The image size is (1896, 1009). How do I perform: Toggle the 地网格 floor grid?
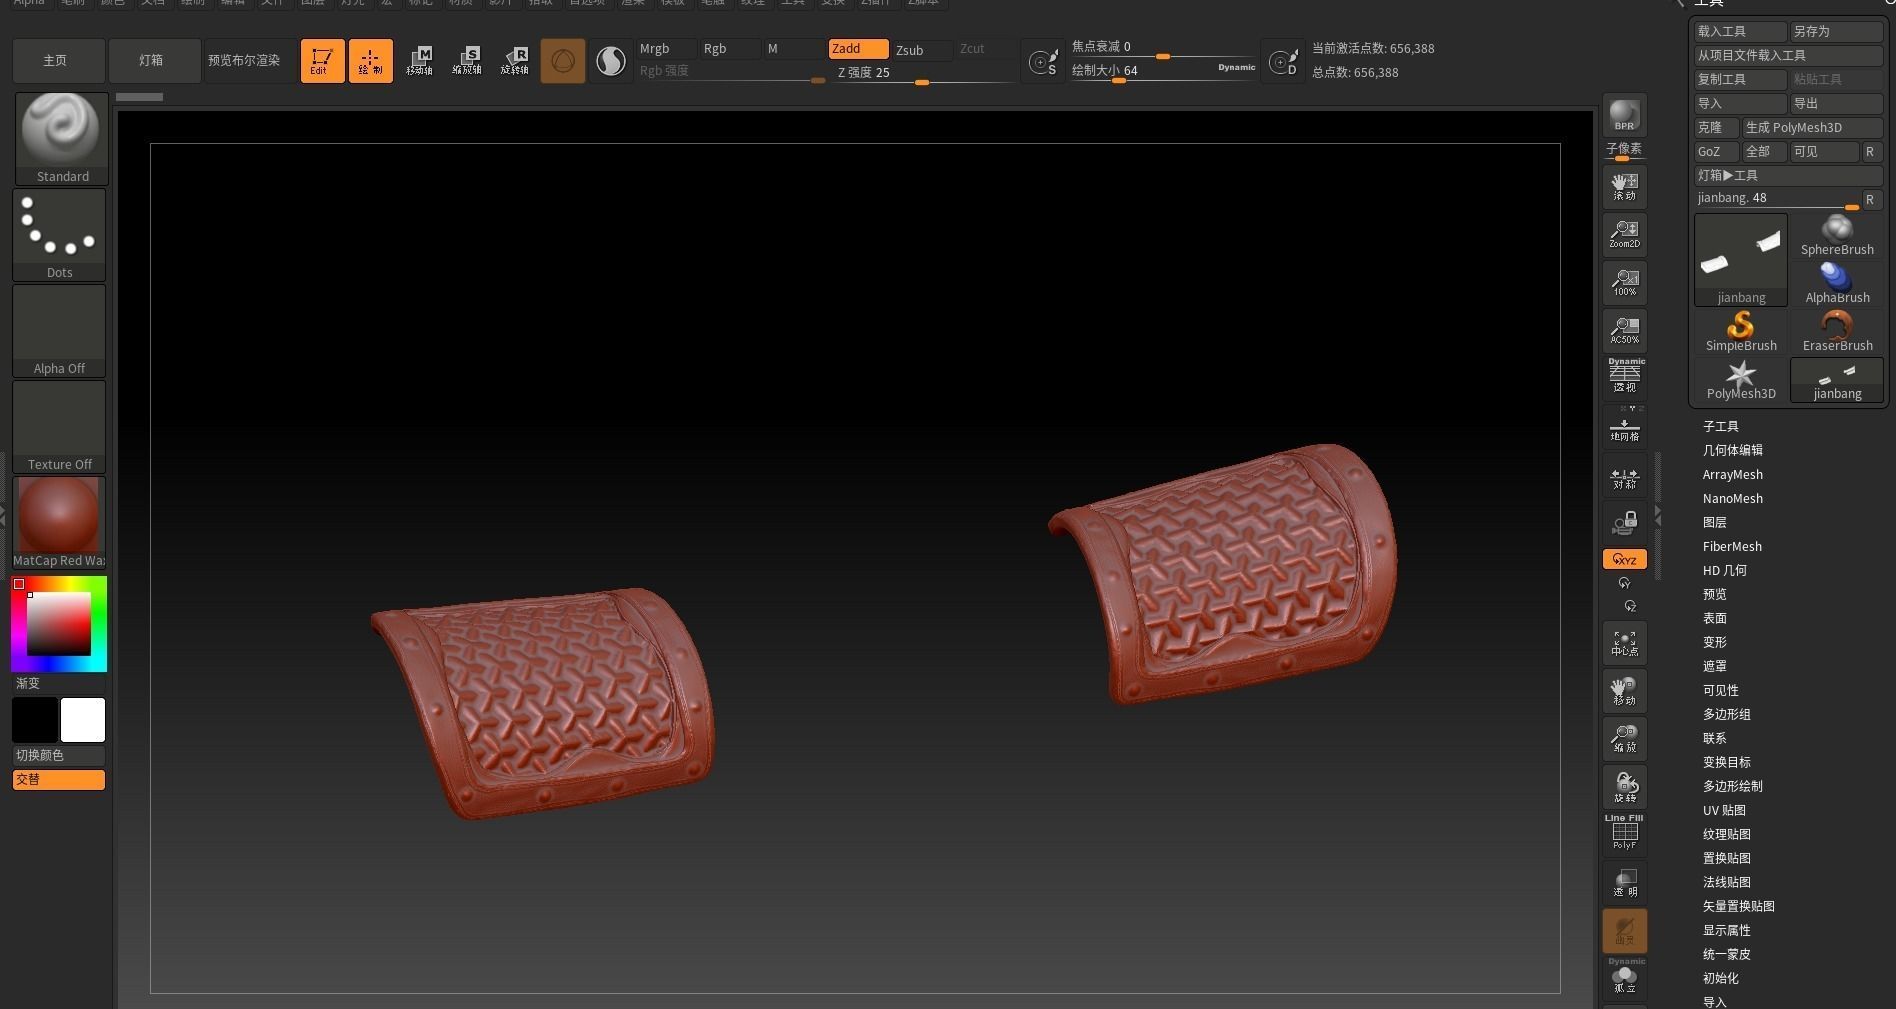coord(1624,425)
